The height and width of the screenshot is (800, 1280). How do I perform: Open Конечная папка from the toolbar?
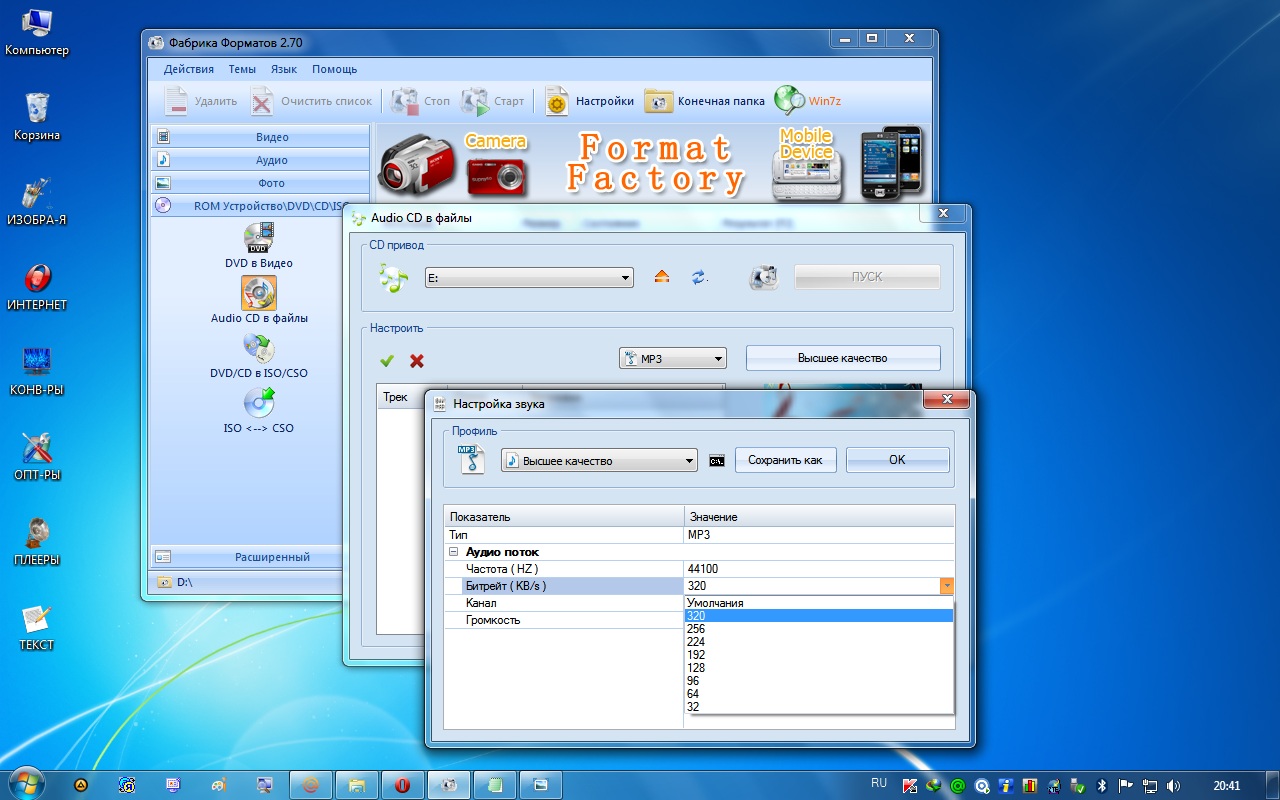click(704, 101)
